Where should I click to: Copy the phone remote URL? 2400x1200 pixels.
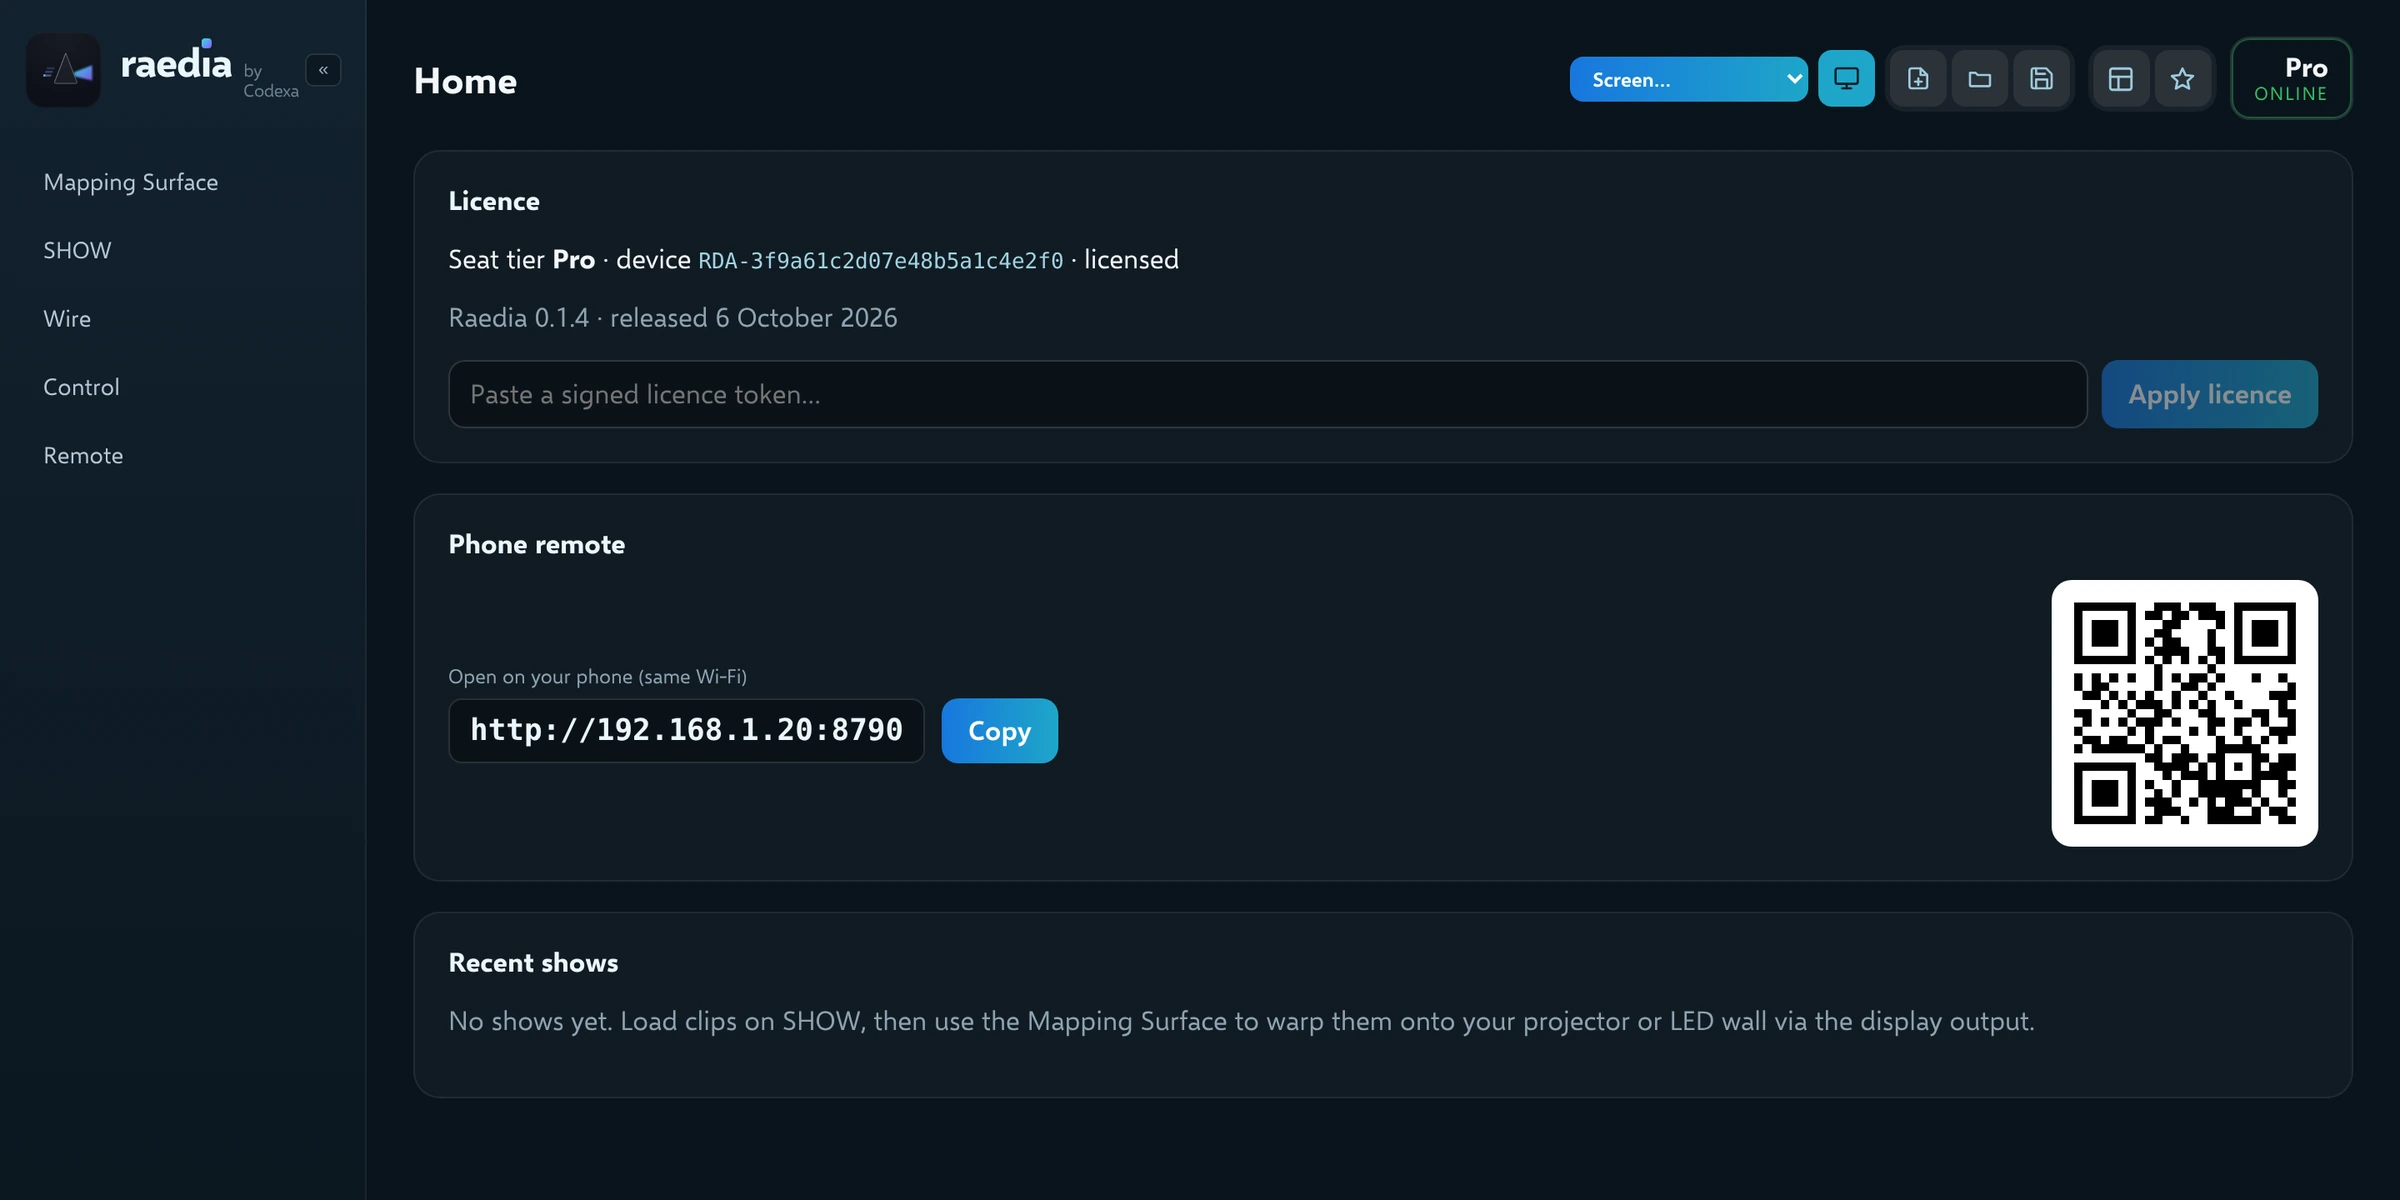[999, 730]
